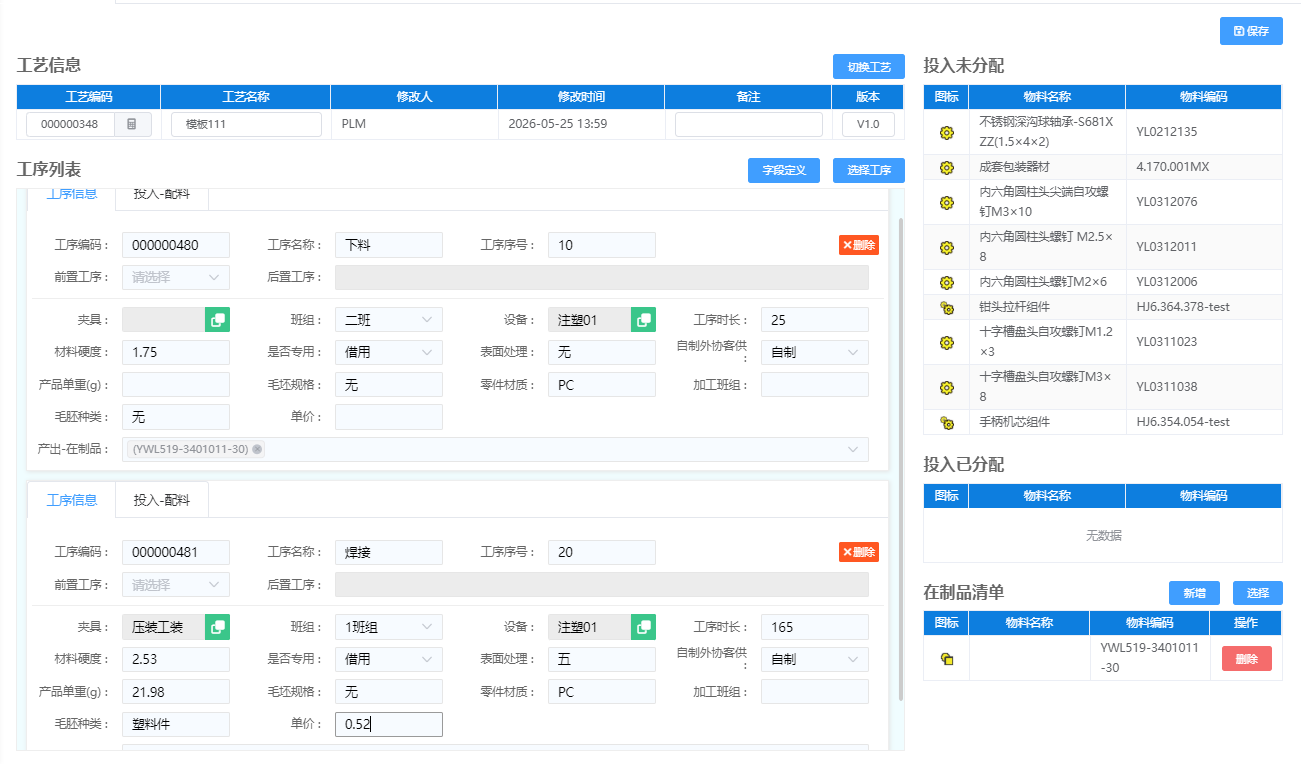Open 是否专用 dropdown in 焊接 section
1301x764 pixels.
tap(389, 659)
